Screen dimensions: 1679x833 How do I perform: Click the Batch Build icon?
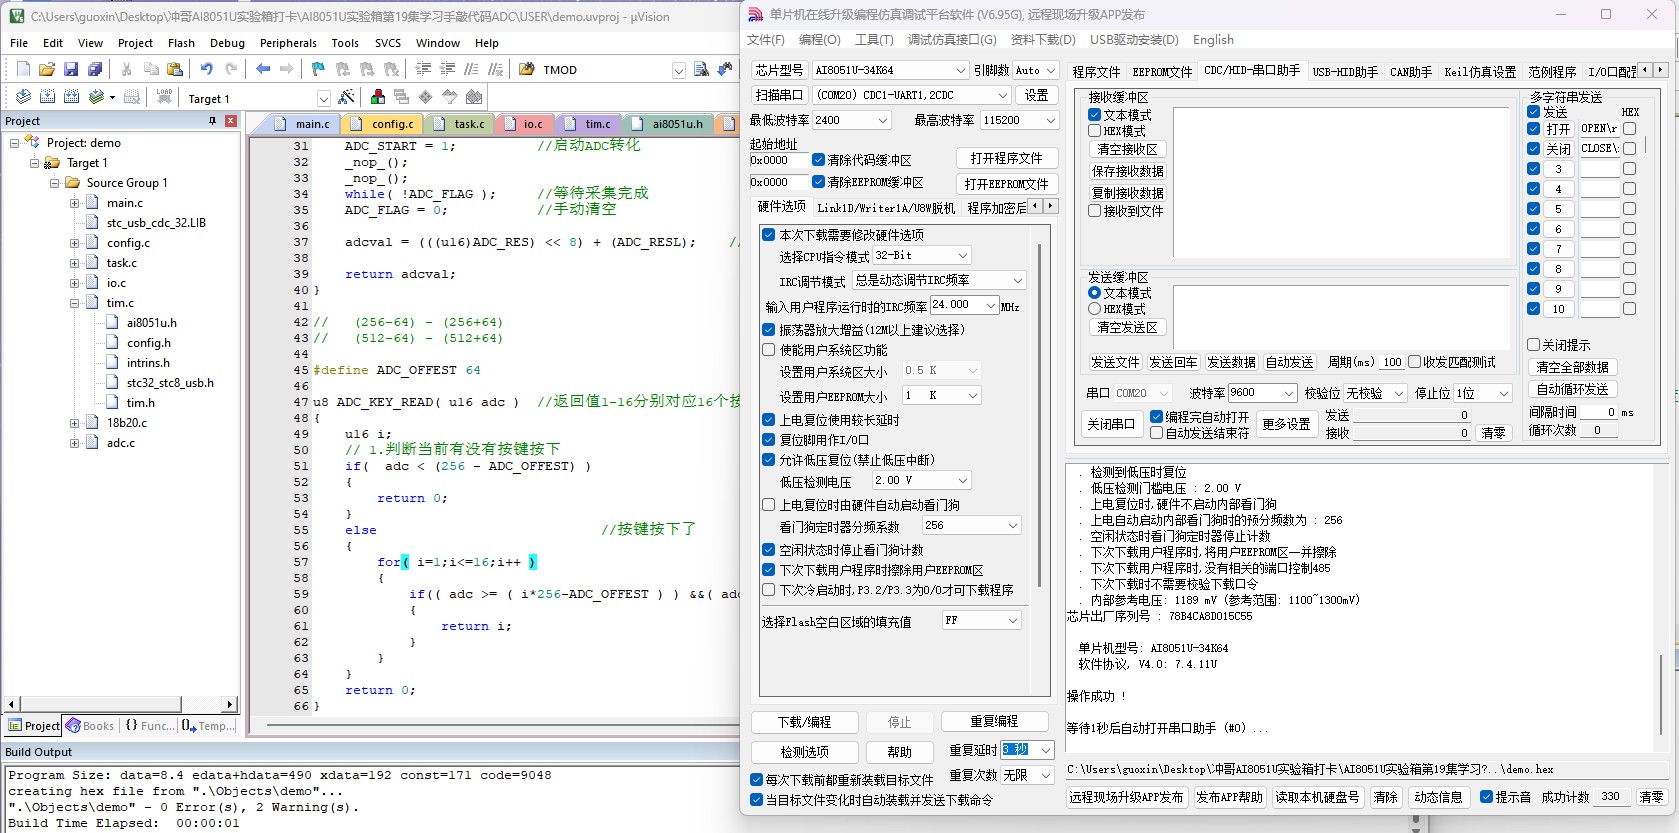97,97
